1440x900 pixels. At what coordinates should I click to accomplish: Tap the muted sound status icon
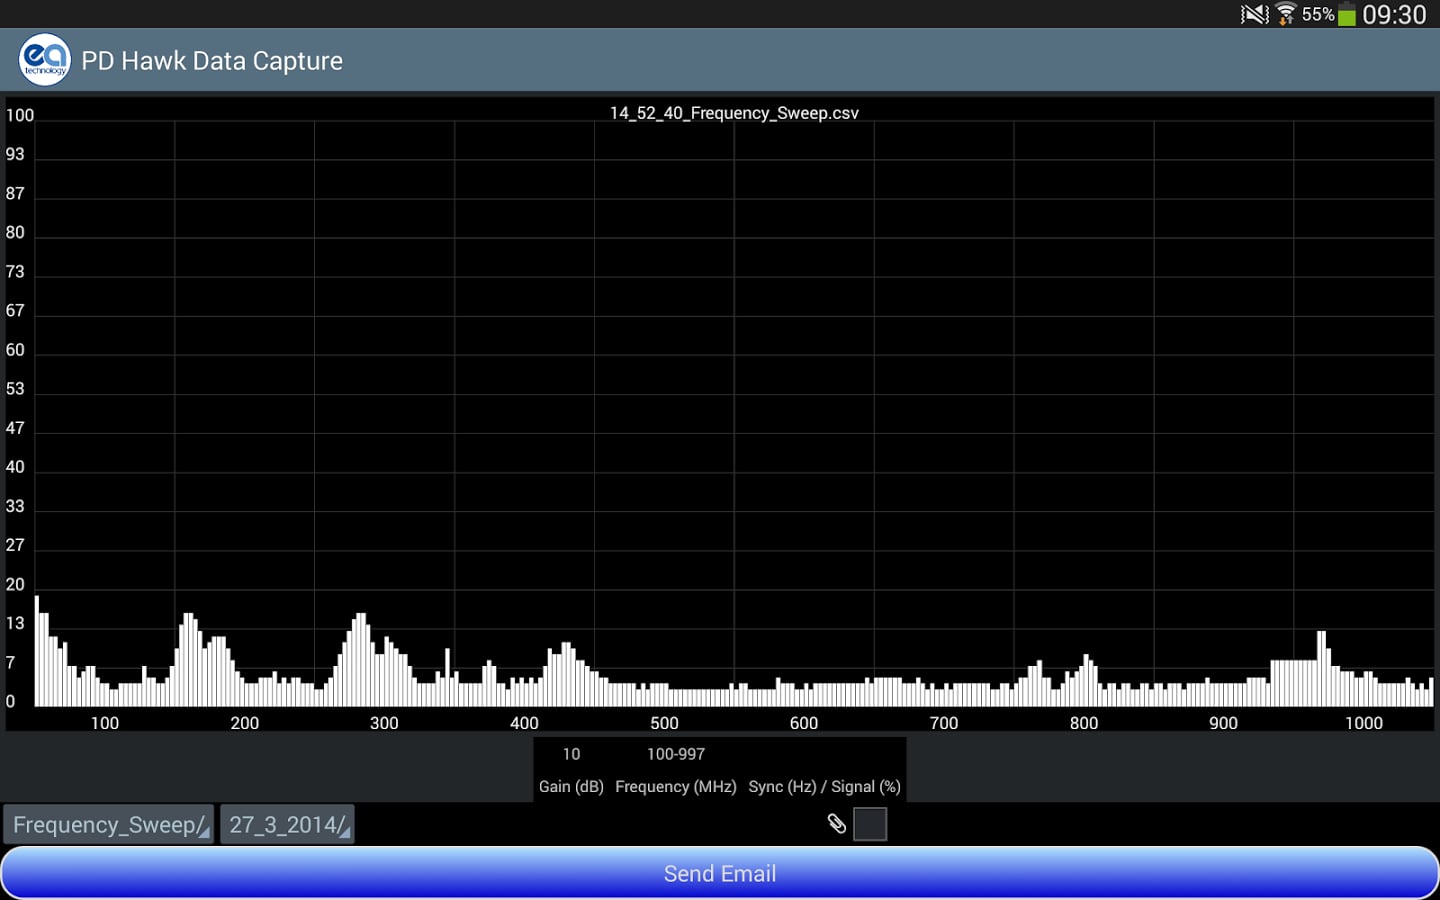pos(1254,14)
